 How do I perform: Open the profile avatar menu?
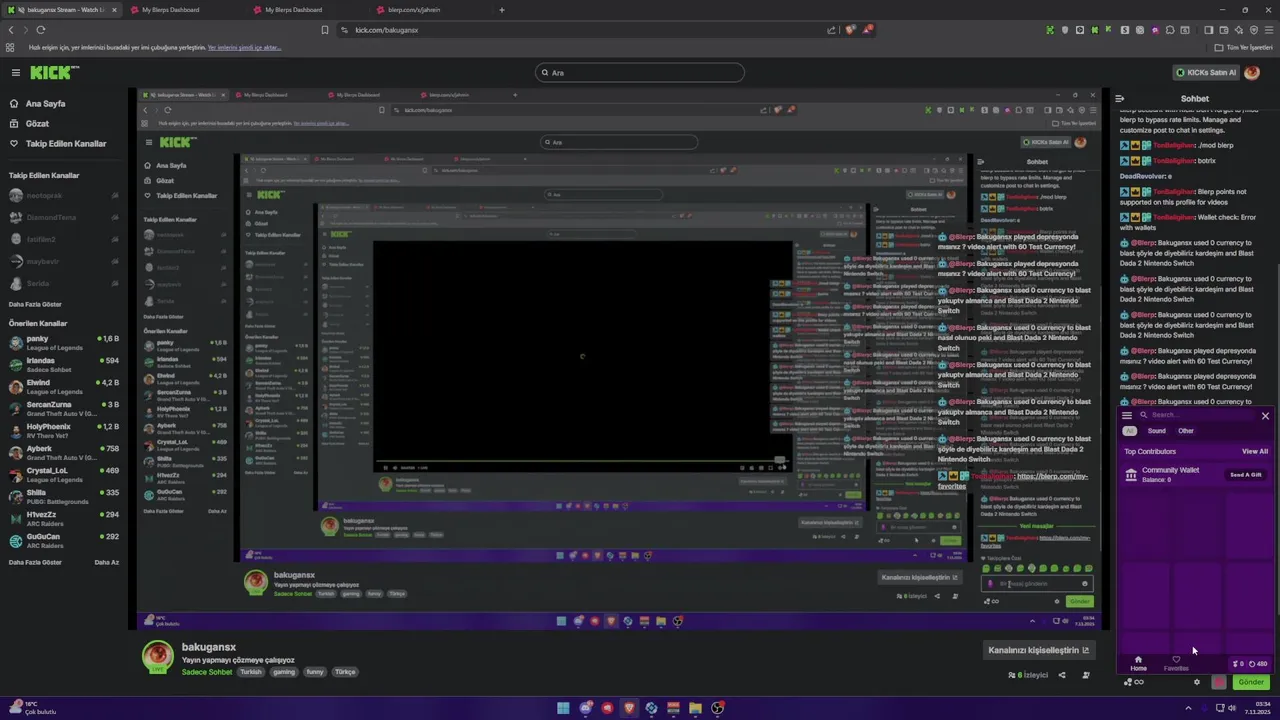click(1251, 72)
